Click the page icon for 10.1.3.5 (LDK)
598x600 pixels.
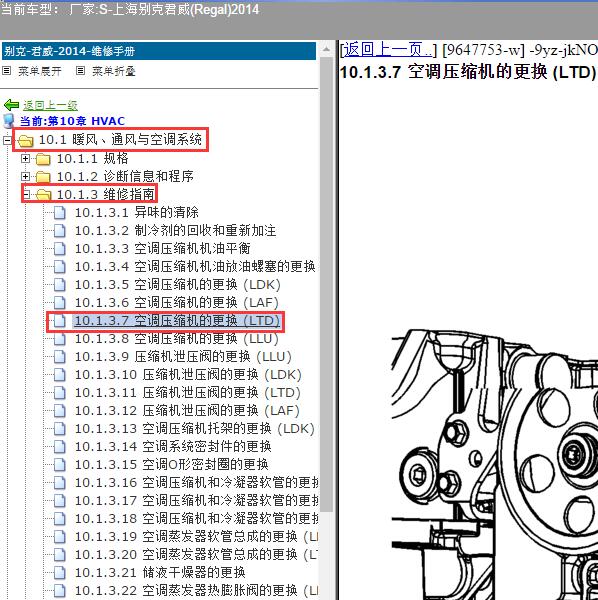tap(59, 284)
